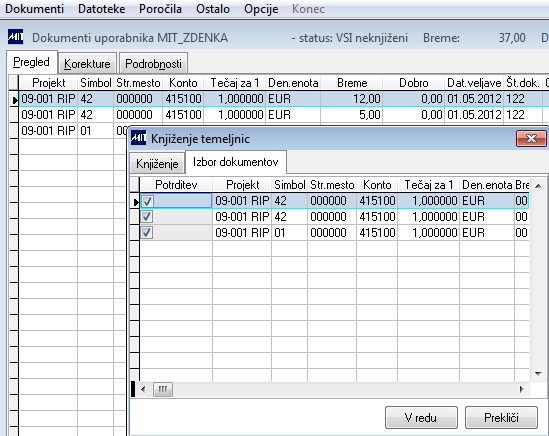The height and width of the screenshot is (436, 549).
Task: Open the Opcije menu
Action: 261,9
